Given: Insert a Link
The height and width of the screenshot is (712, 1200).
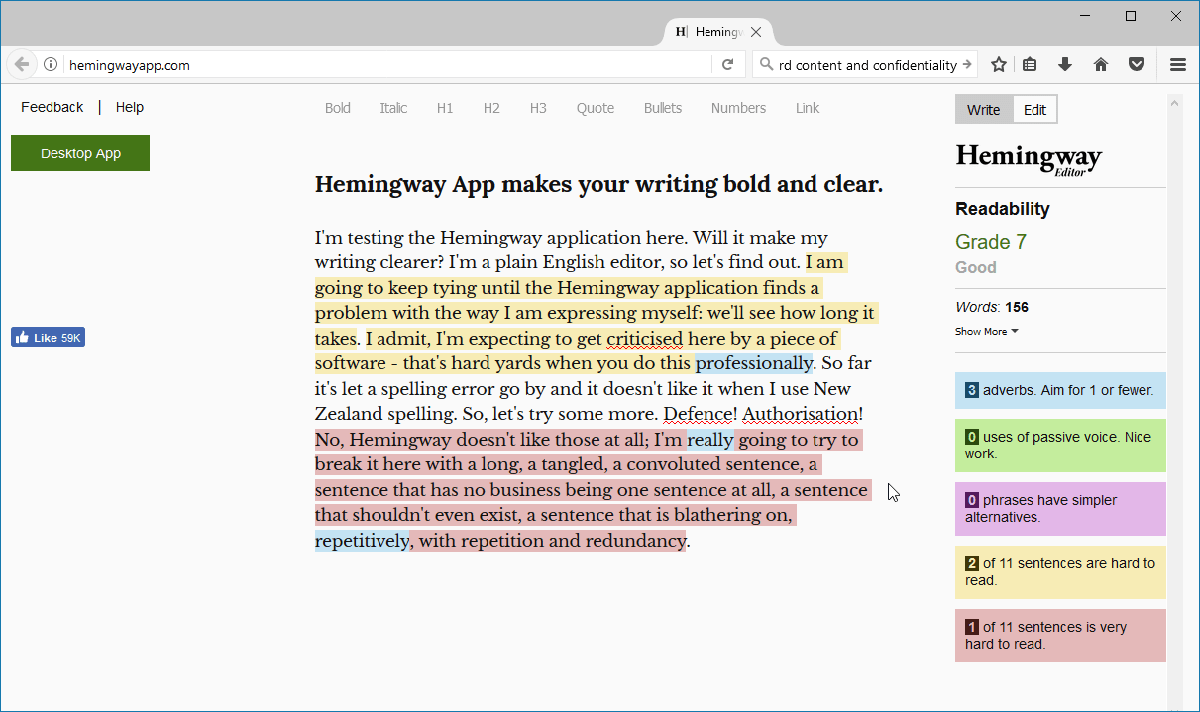Looking at the screenshot, I should (807, 108).
